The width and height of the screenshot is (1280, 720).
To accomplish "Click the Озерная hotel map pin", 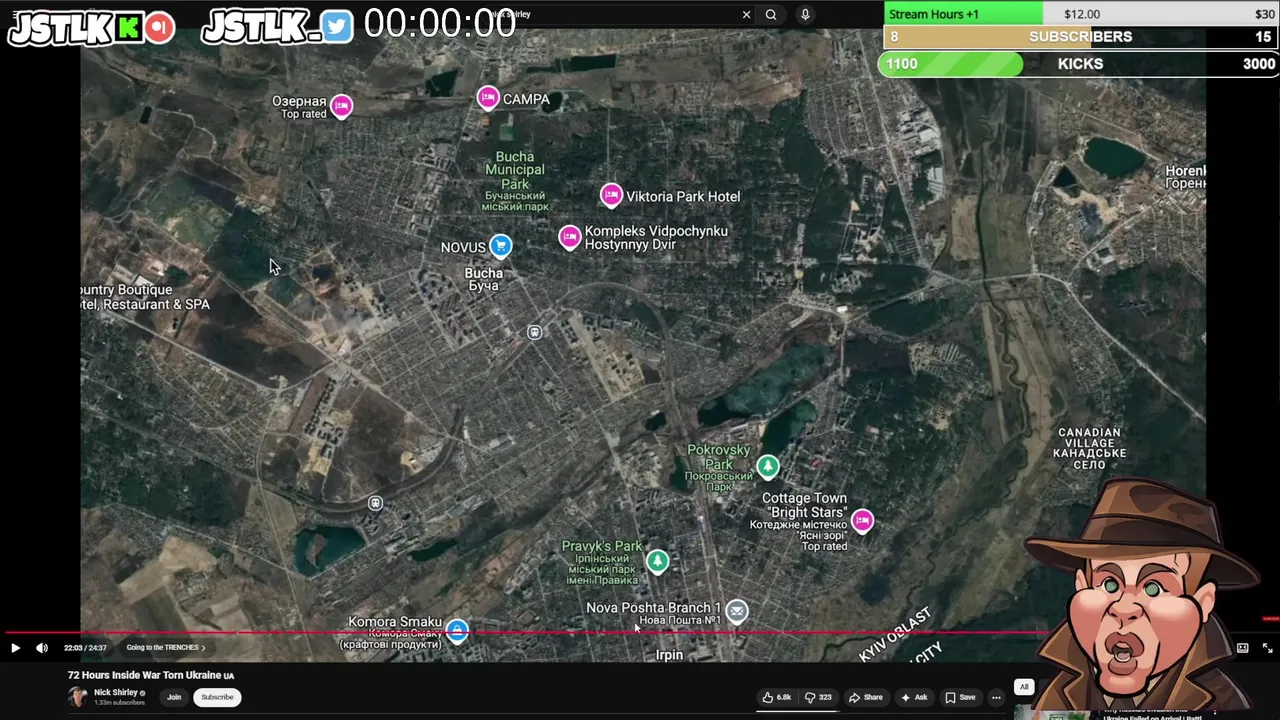I will (341, 106).
